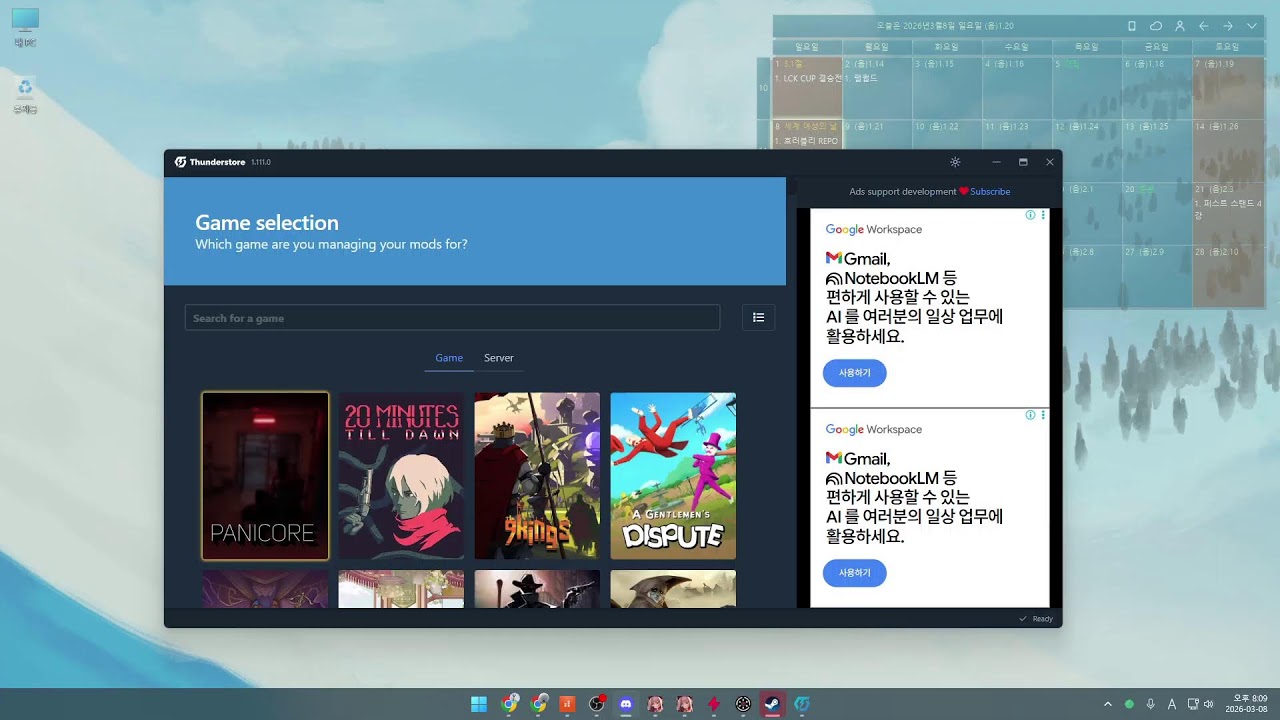The image size is (1280, 720).
Task: Open the volume speaker tray icon
Action: (1208, 704)
